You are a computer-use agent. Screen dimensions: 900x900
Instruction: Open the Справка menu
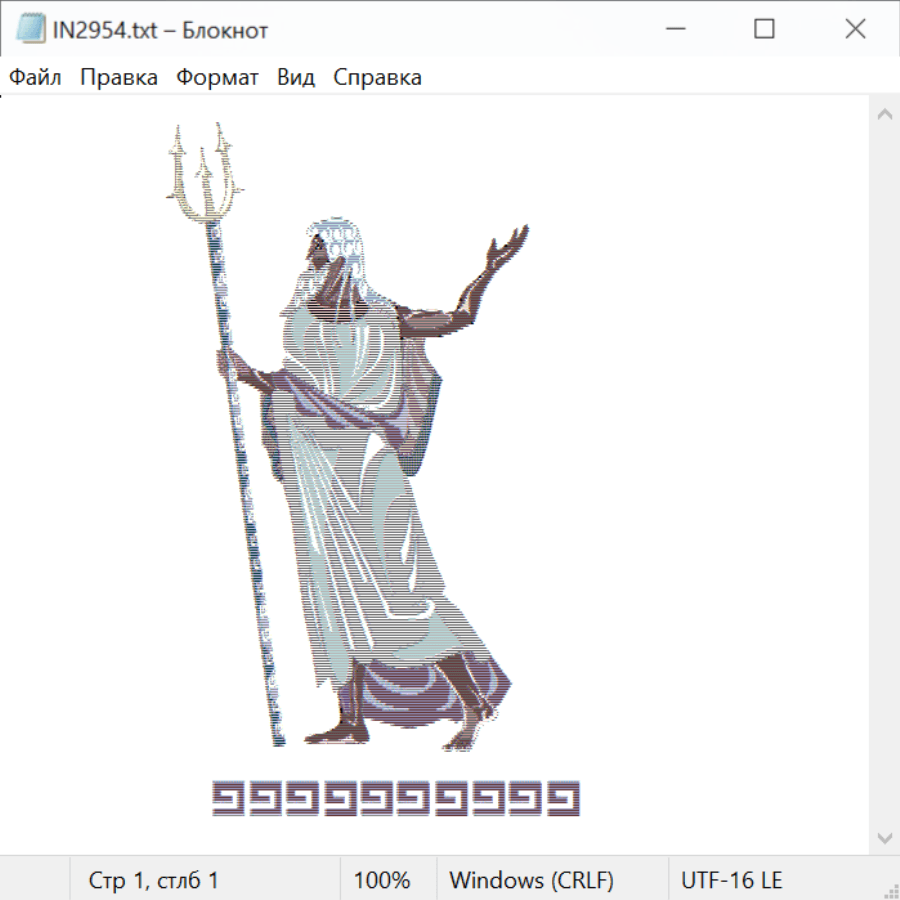tap(377, 78)
